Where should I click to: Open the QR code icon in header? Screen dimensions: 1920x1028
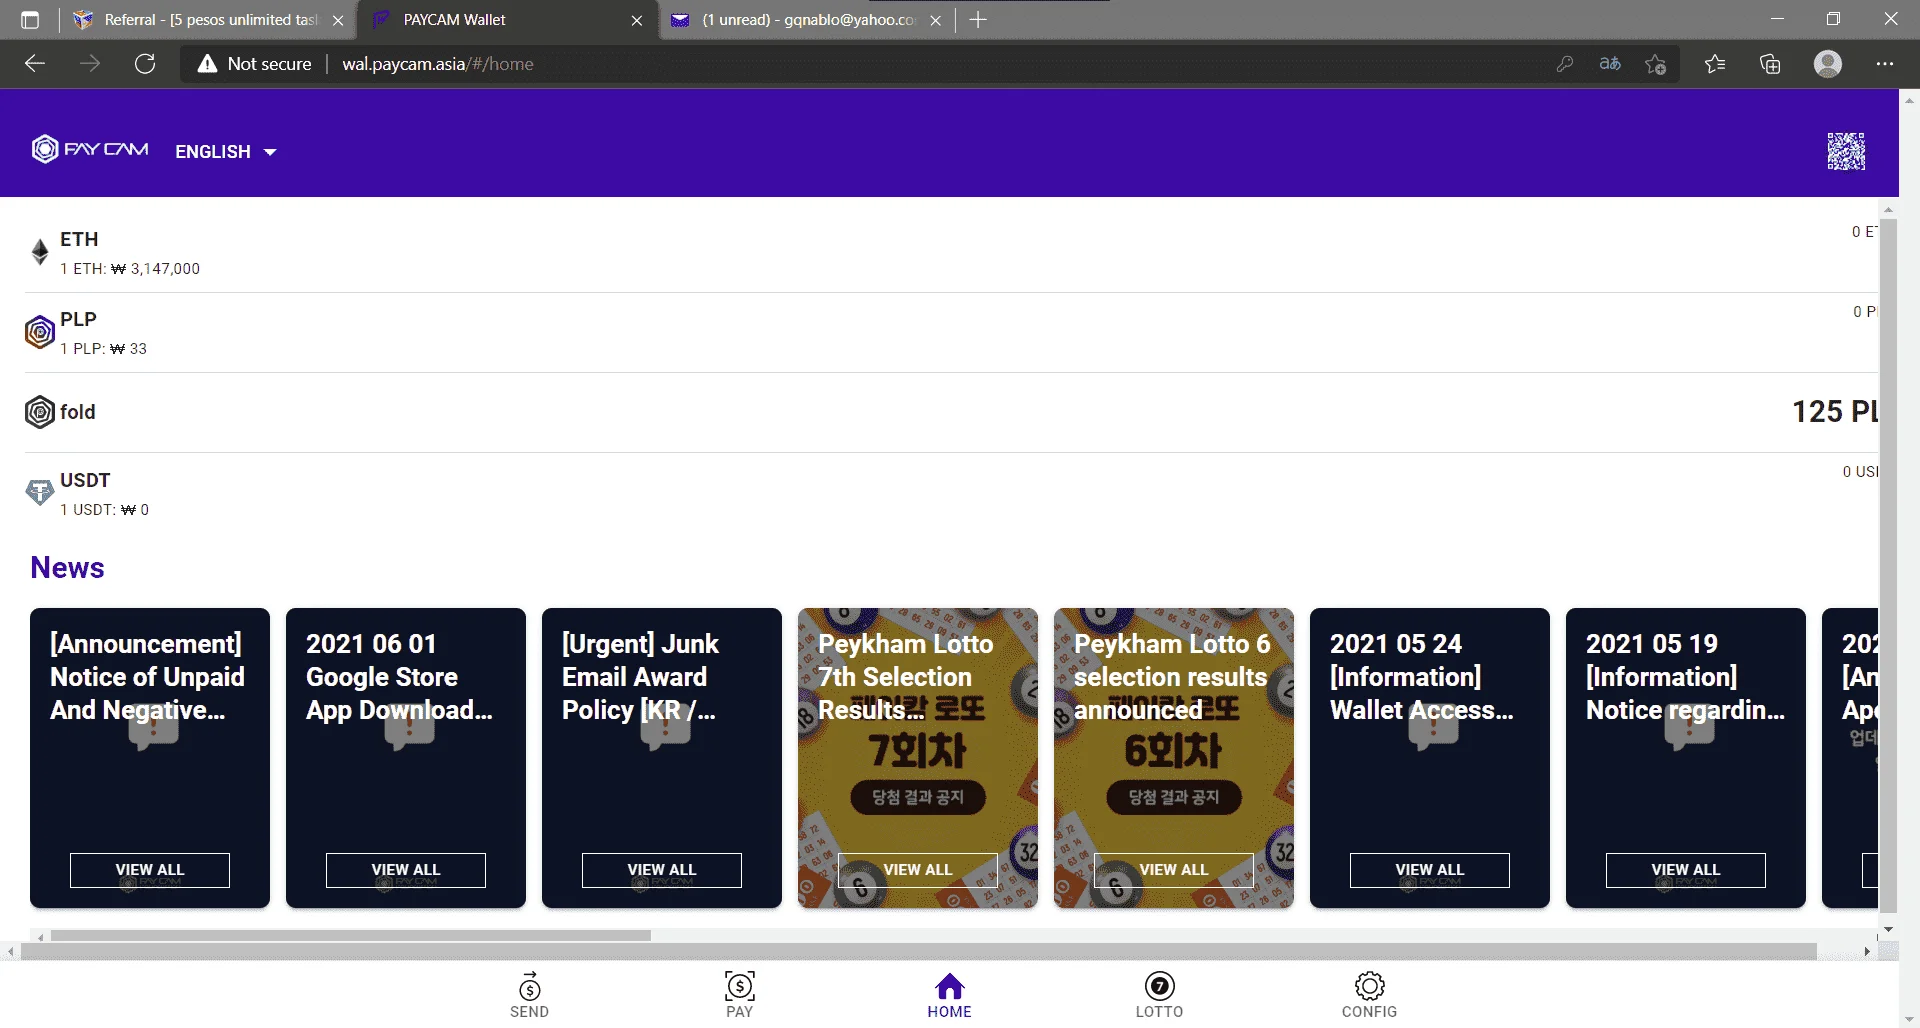click(1846, 151)
